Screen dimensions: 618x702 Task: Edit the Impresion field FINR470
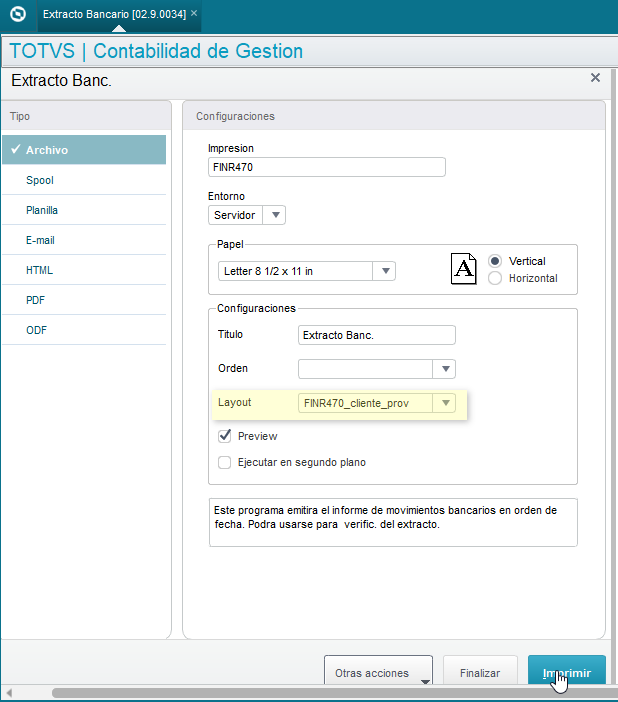pyautogui.click(x=327, y=167)
